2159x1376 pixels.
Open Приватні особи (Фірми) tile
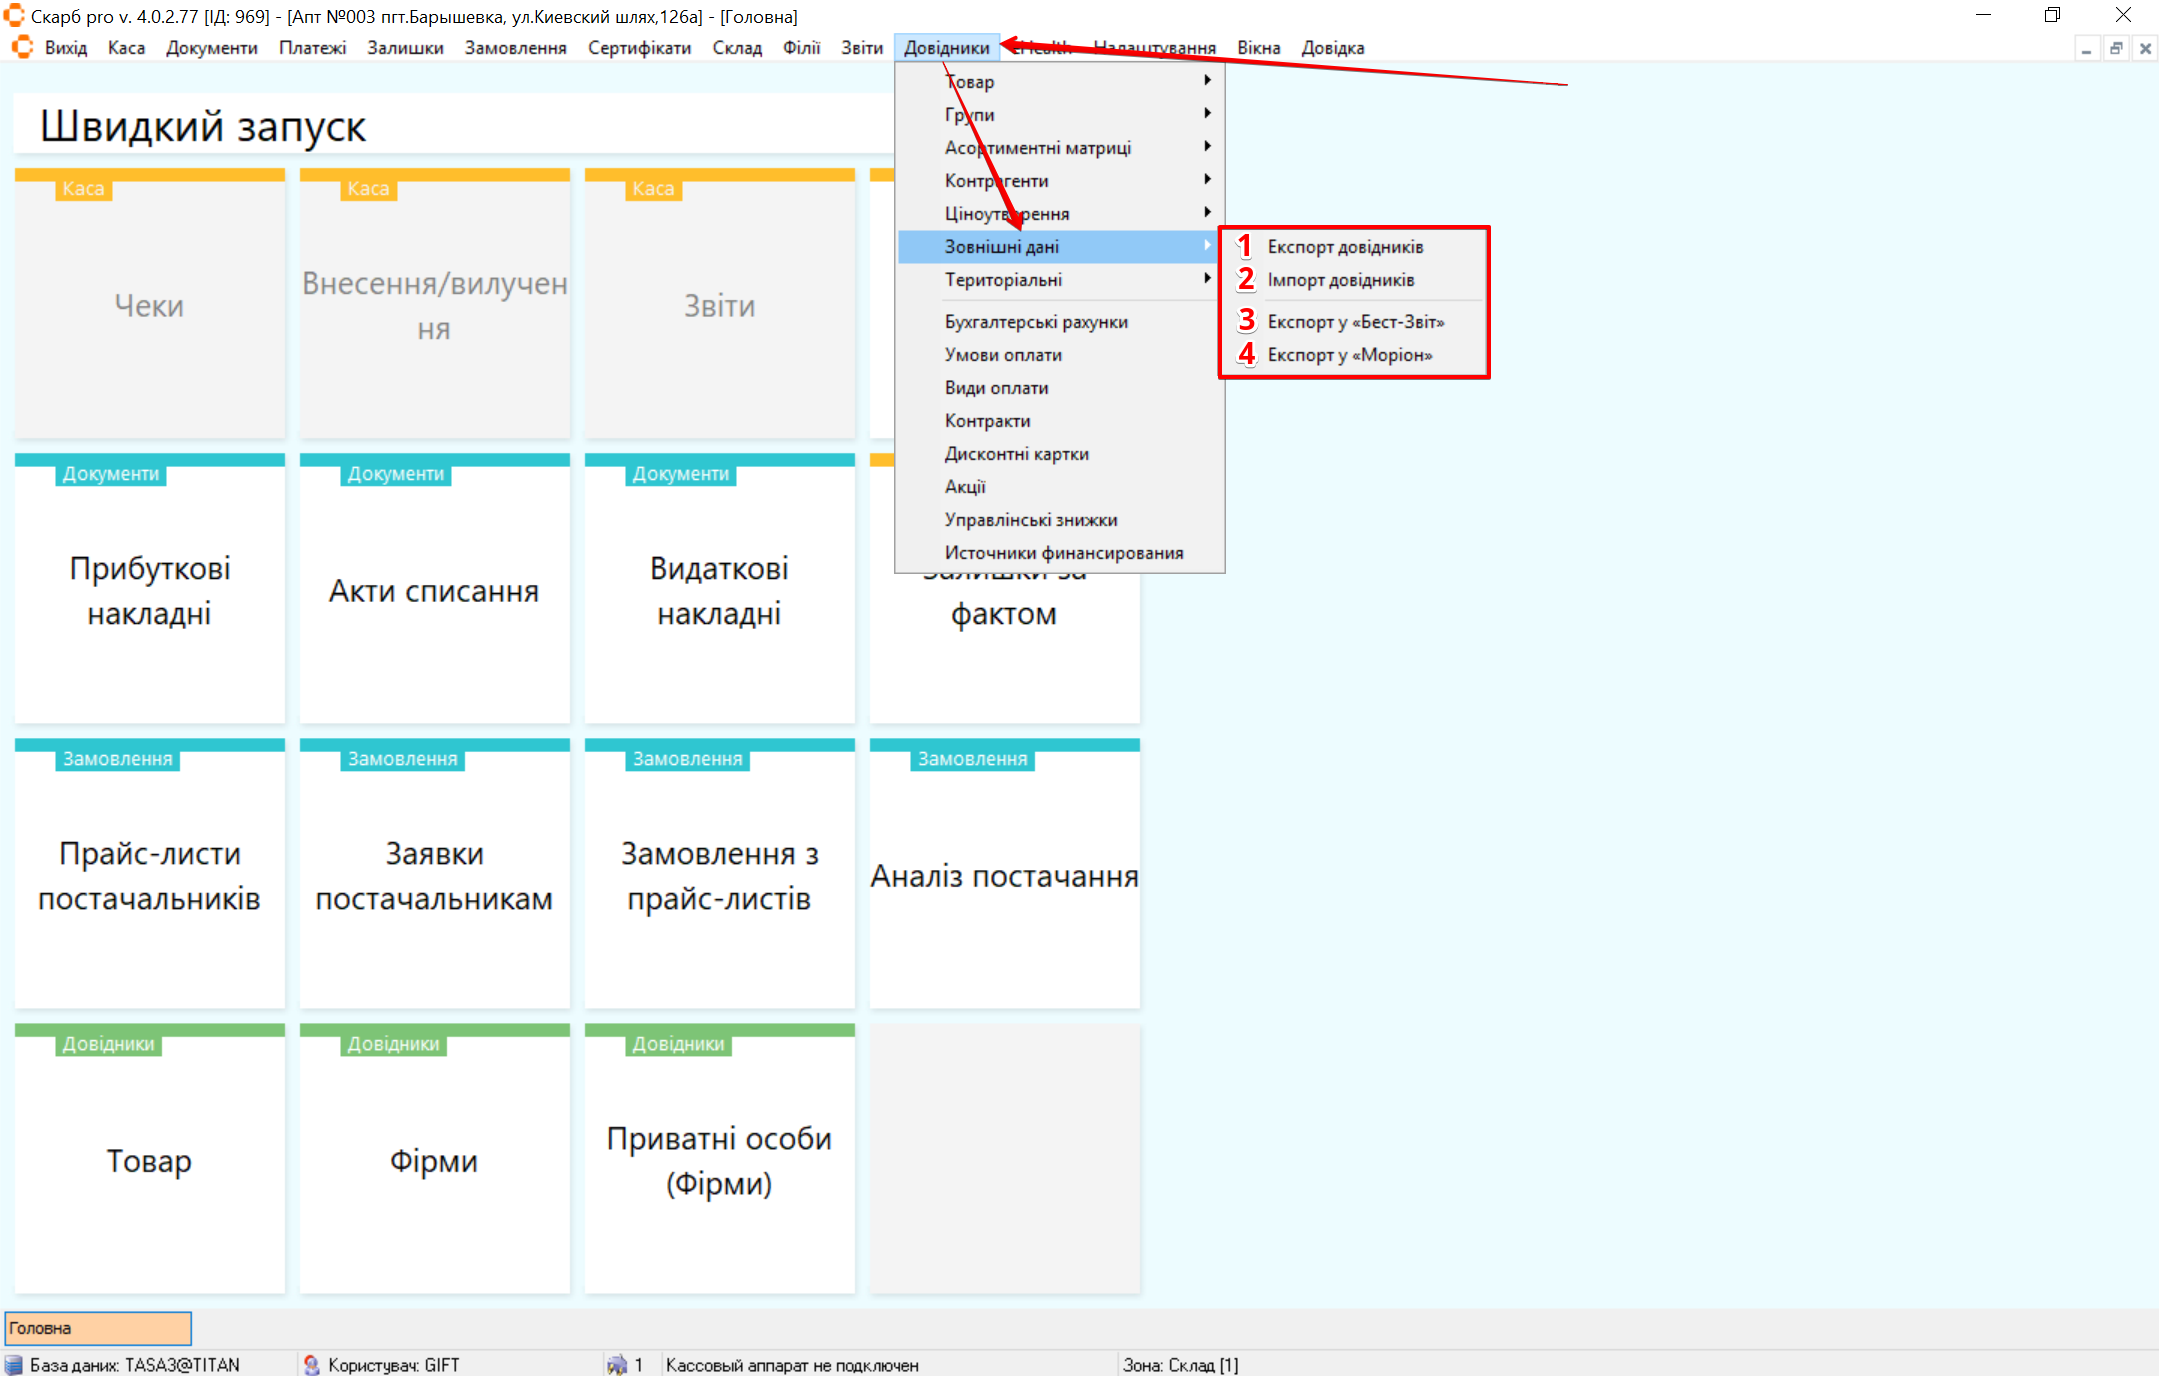720,1159
